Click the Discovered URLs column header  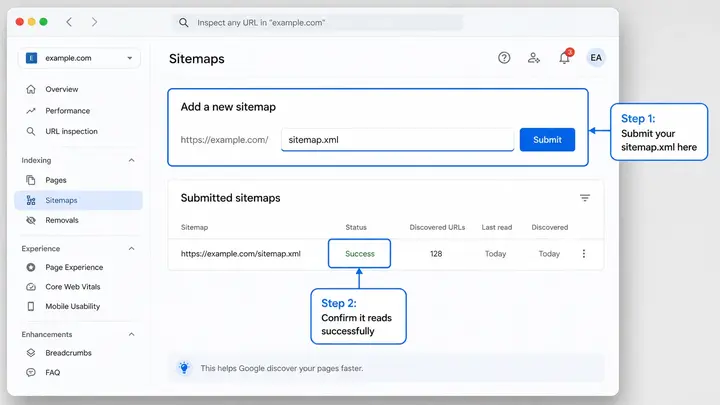tap(437, 227)
